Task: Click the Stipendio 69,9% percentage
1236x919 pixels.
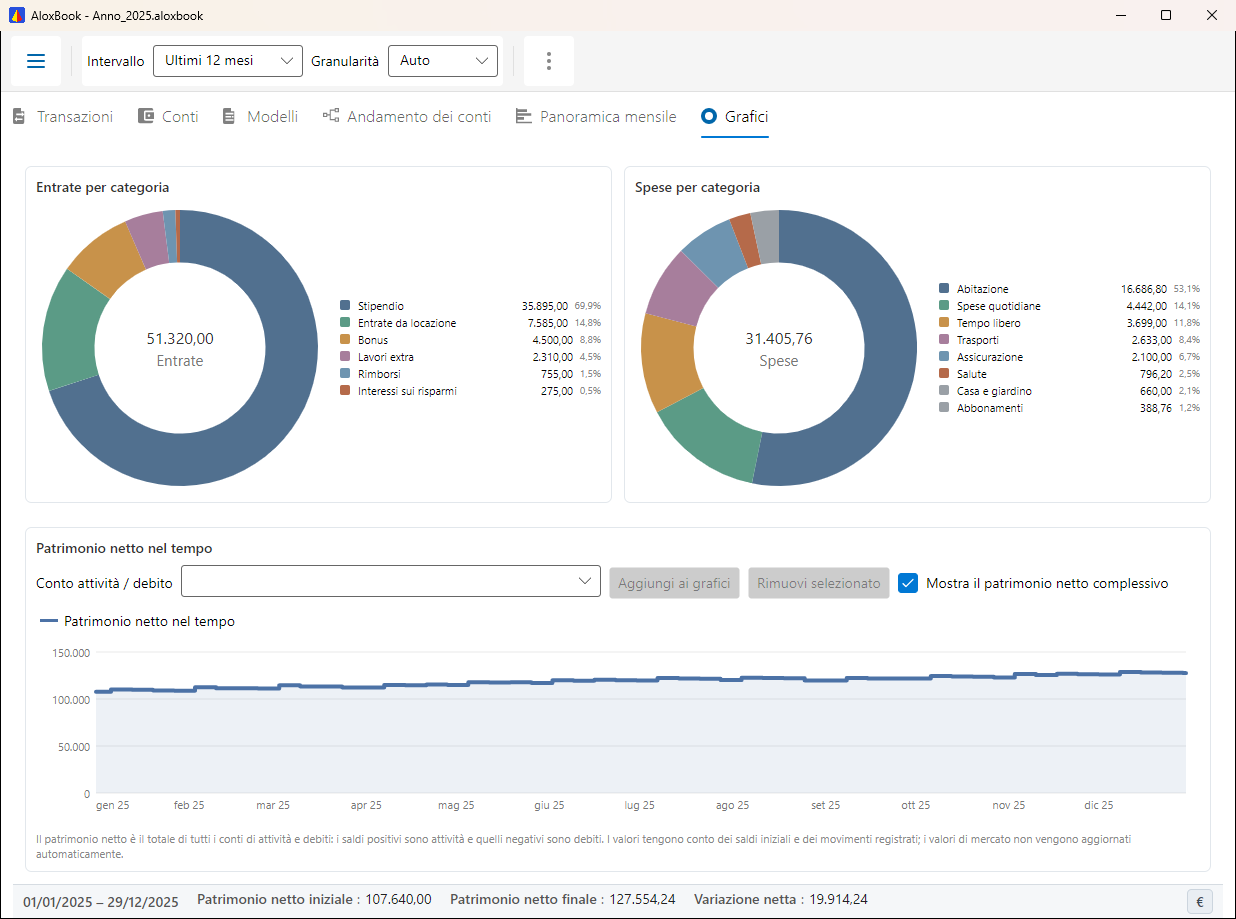Action: (588, 306)
